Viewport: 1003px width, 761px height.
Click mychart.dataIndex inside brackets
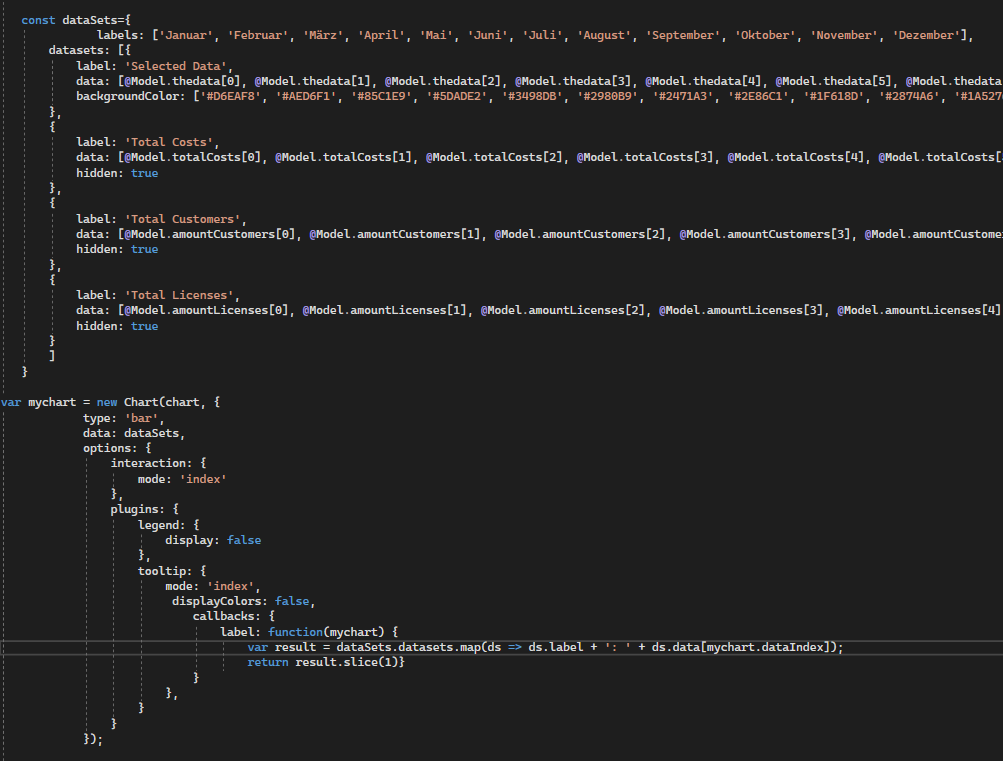(764, 647)
